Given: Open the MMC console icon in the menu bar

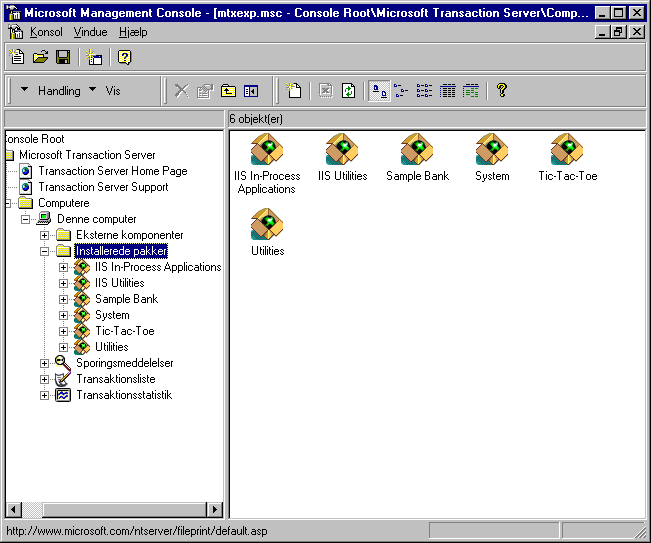Looking at the screenshot, I should tap(15, 32).
